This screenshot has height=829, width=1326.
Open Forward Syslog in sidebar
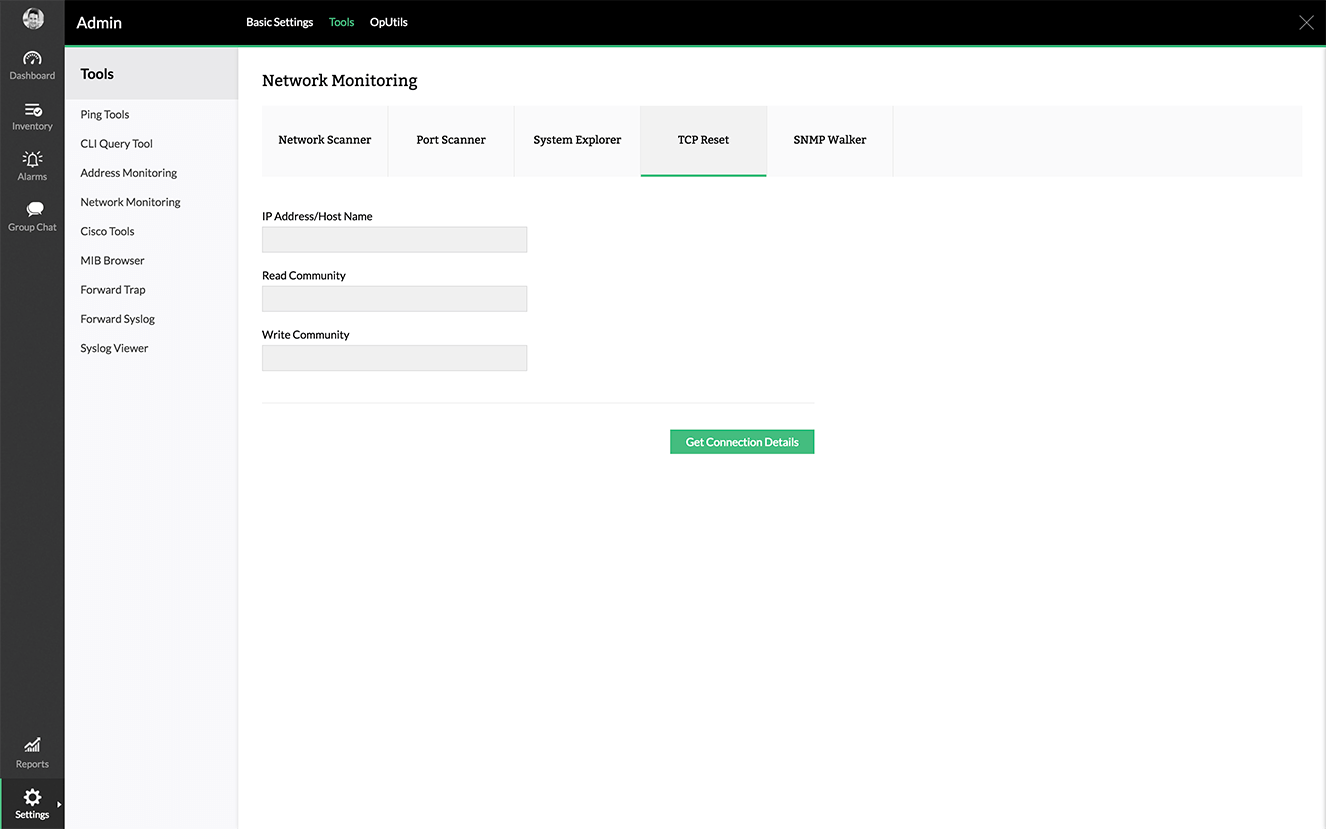[118, 319]
